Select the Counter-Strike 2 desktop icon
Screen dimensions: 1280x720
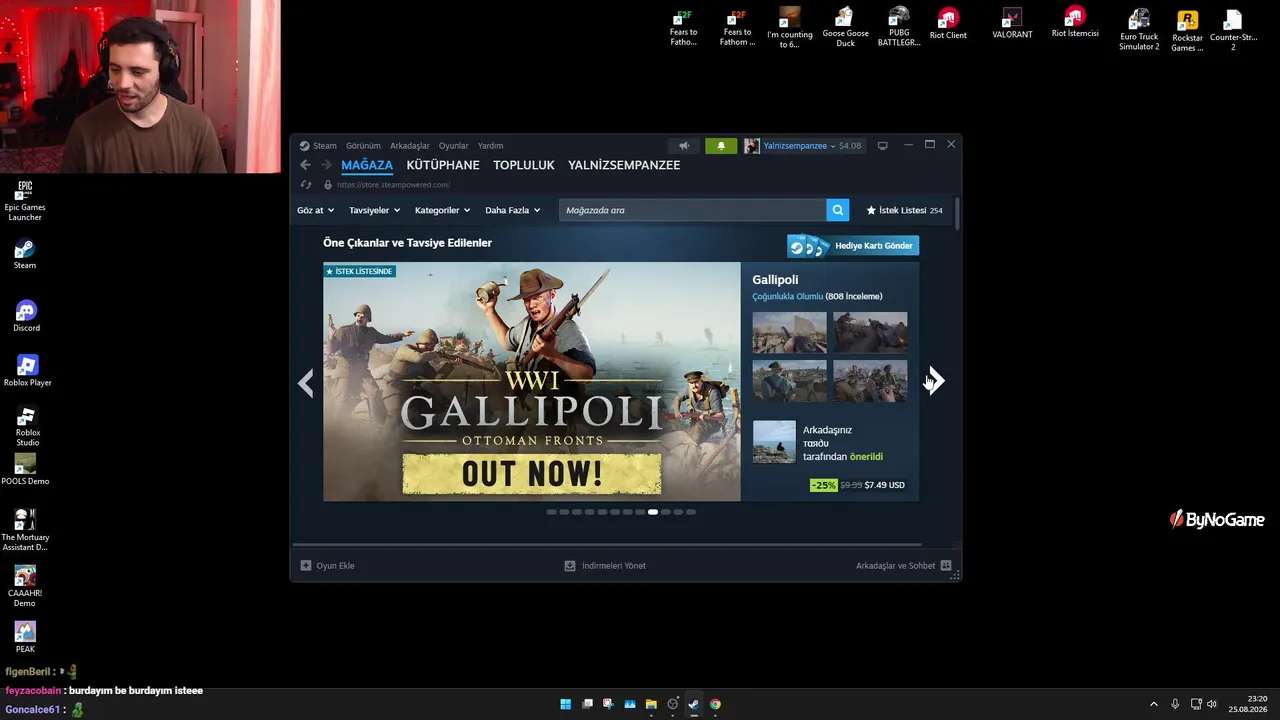pos(1233,30)
